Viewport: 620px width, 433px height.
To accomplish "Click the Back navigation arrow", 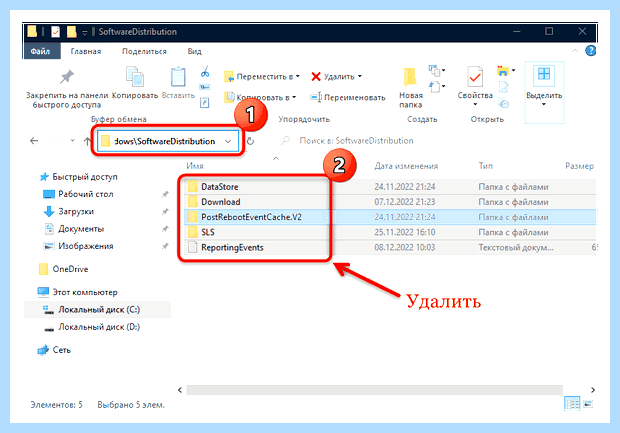I will (x=34, y=141).
